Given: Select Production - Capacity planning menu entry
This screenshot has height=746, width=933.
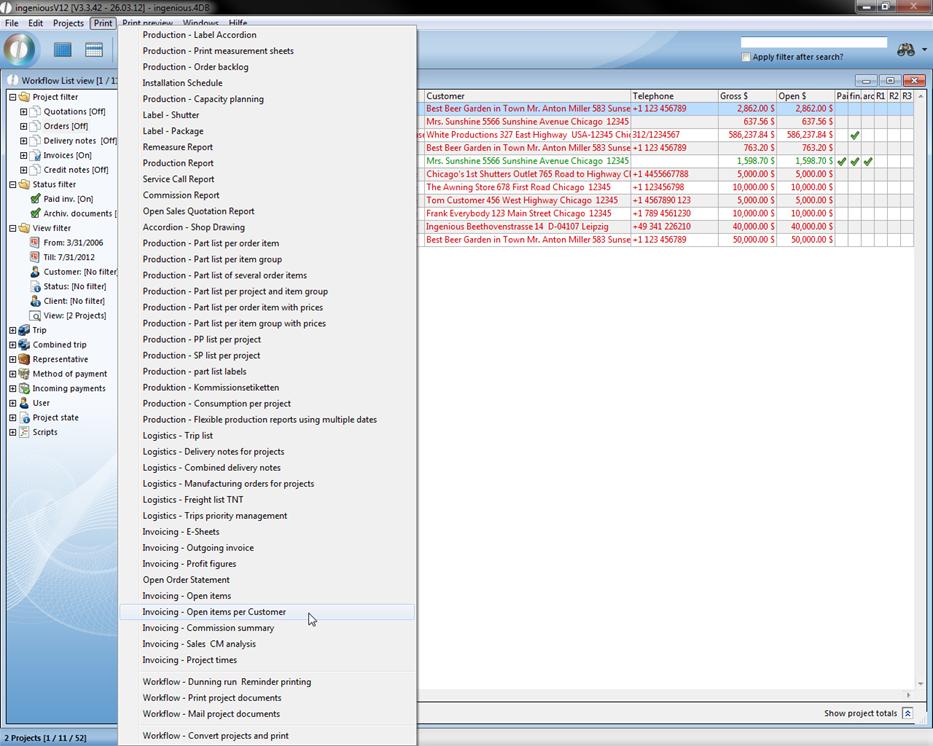Looking at the screenshot, I should [x=203, y=99].
